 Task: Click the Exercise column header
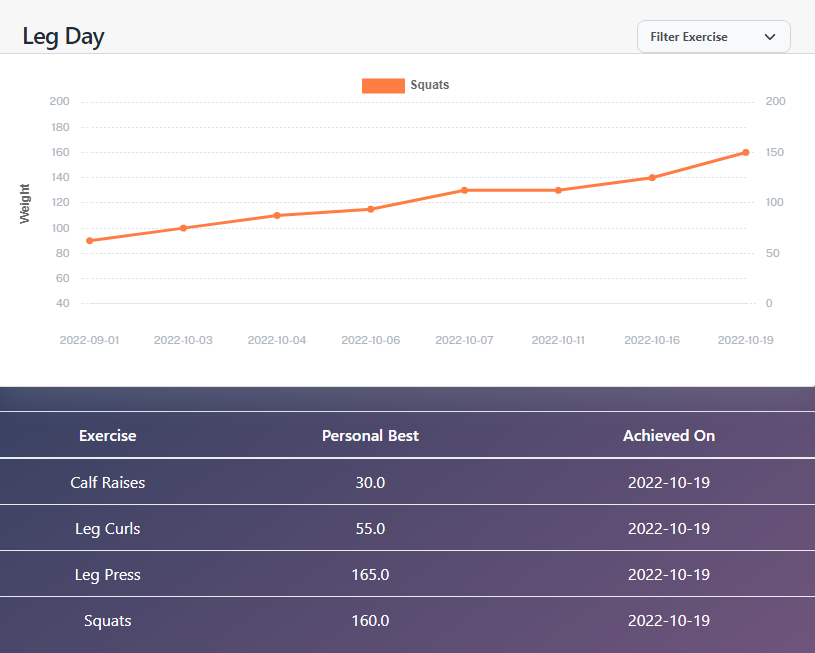108,436
